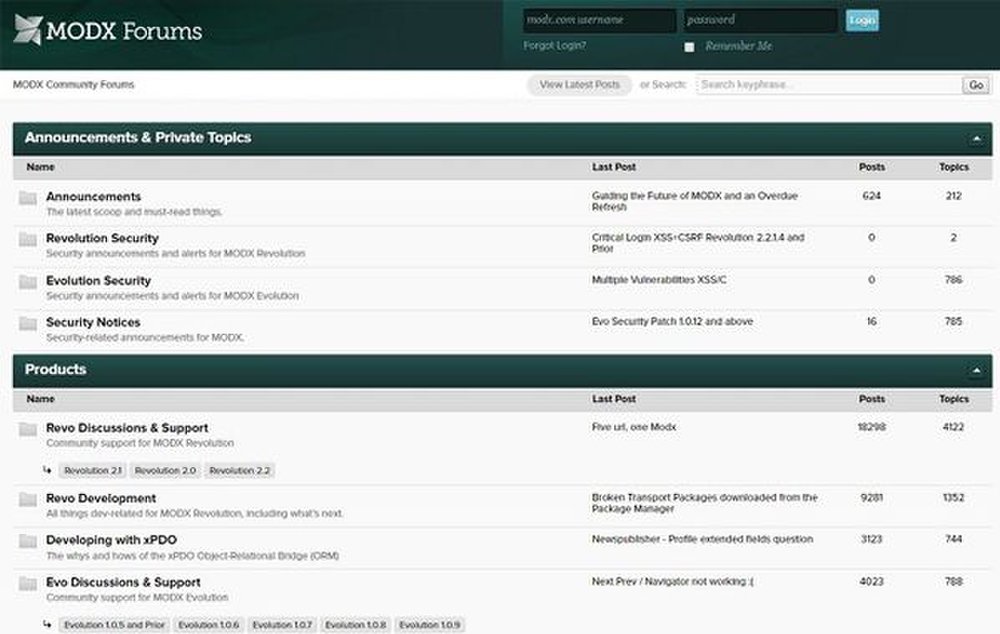Click the Revo Discussions posts count 18298
This screenshot has width=1000, height=634.
(x=871, y=427)
